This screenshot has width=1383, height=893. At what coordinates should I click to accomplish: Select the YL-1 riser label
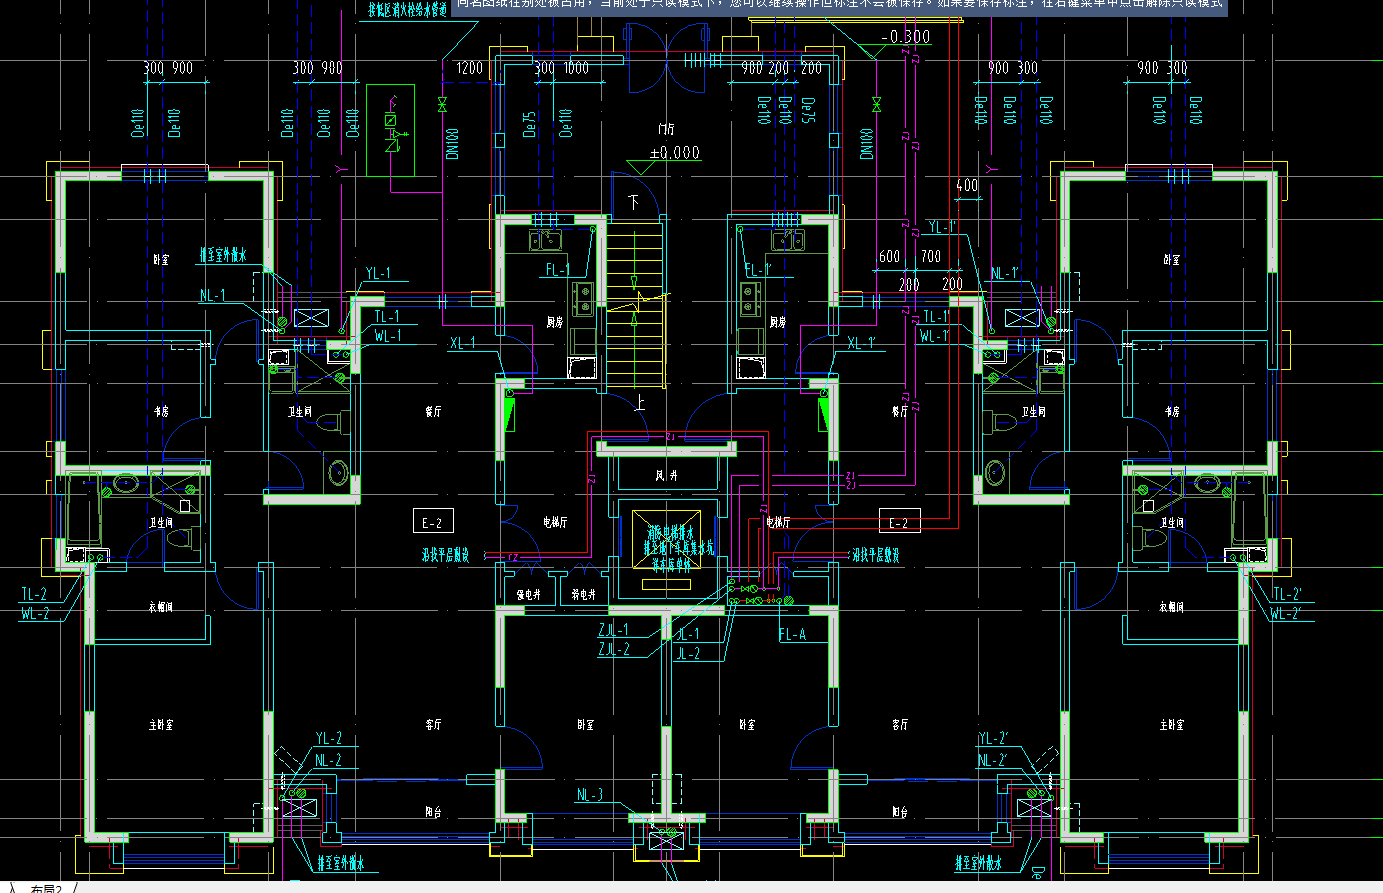[378, 273]
